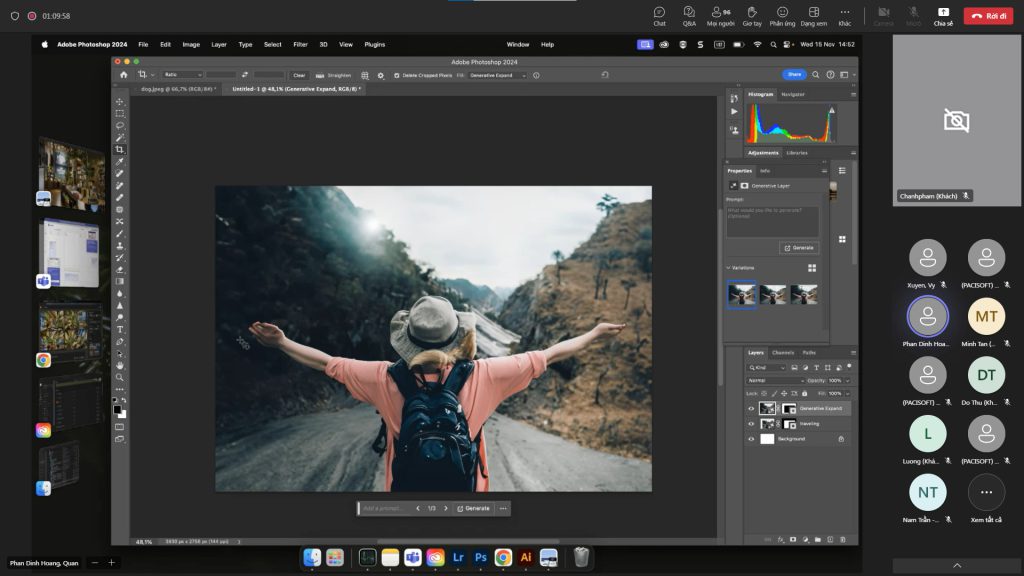This screenshot has height=576, width=1024.
Task: Click Generate in the contextual task bar
Action: [x=473, y=508]
